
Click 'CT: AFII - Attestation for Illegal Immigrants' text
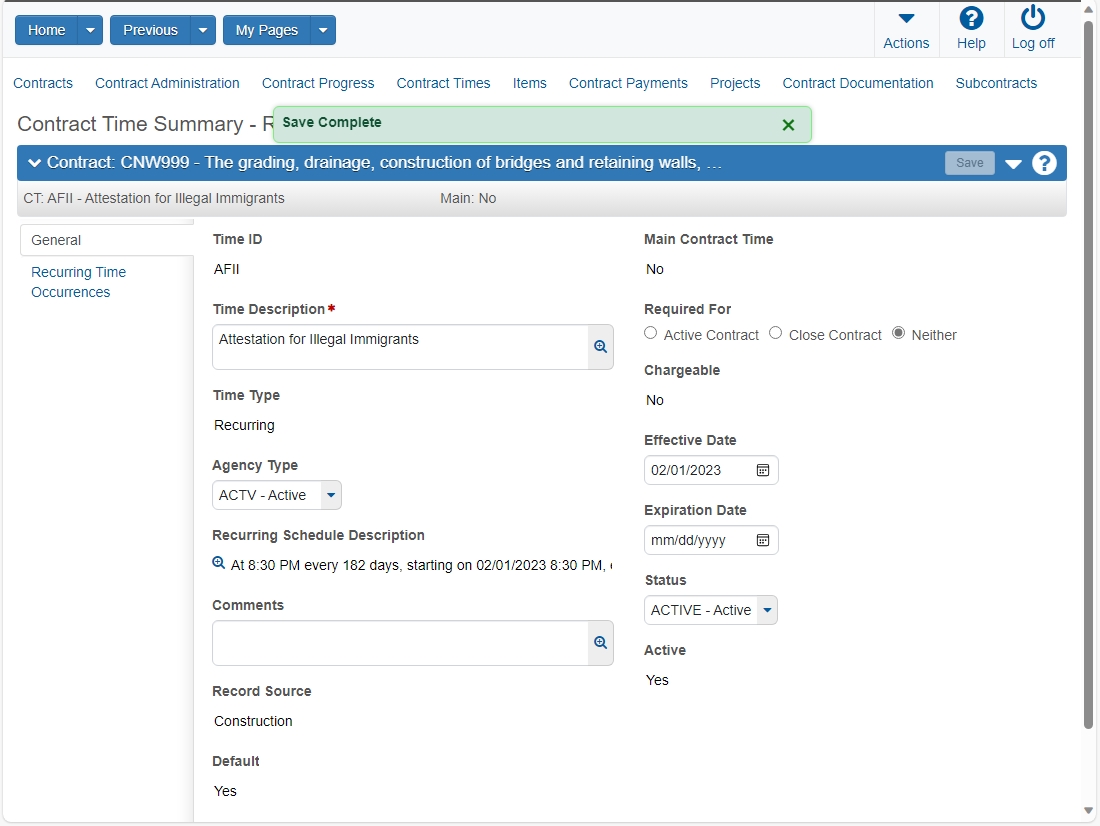click(x=154, y=199)
